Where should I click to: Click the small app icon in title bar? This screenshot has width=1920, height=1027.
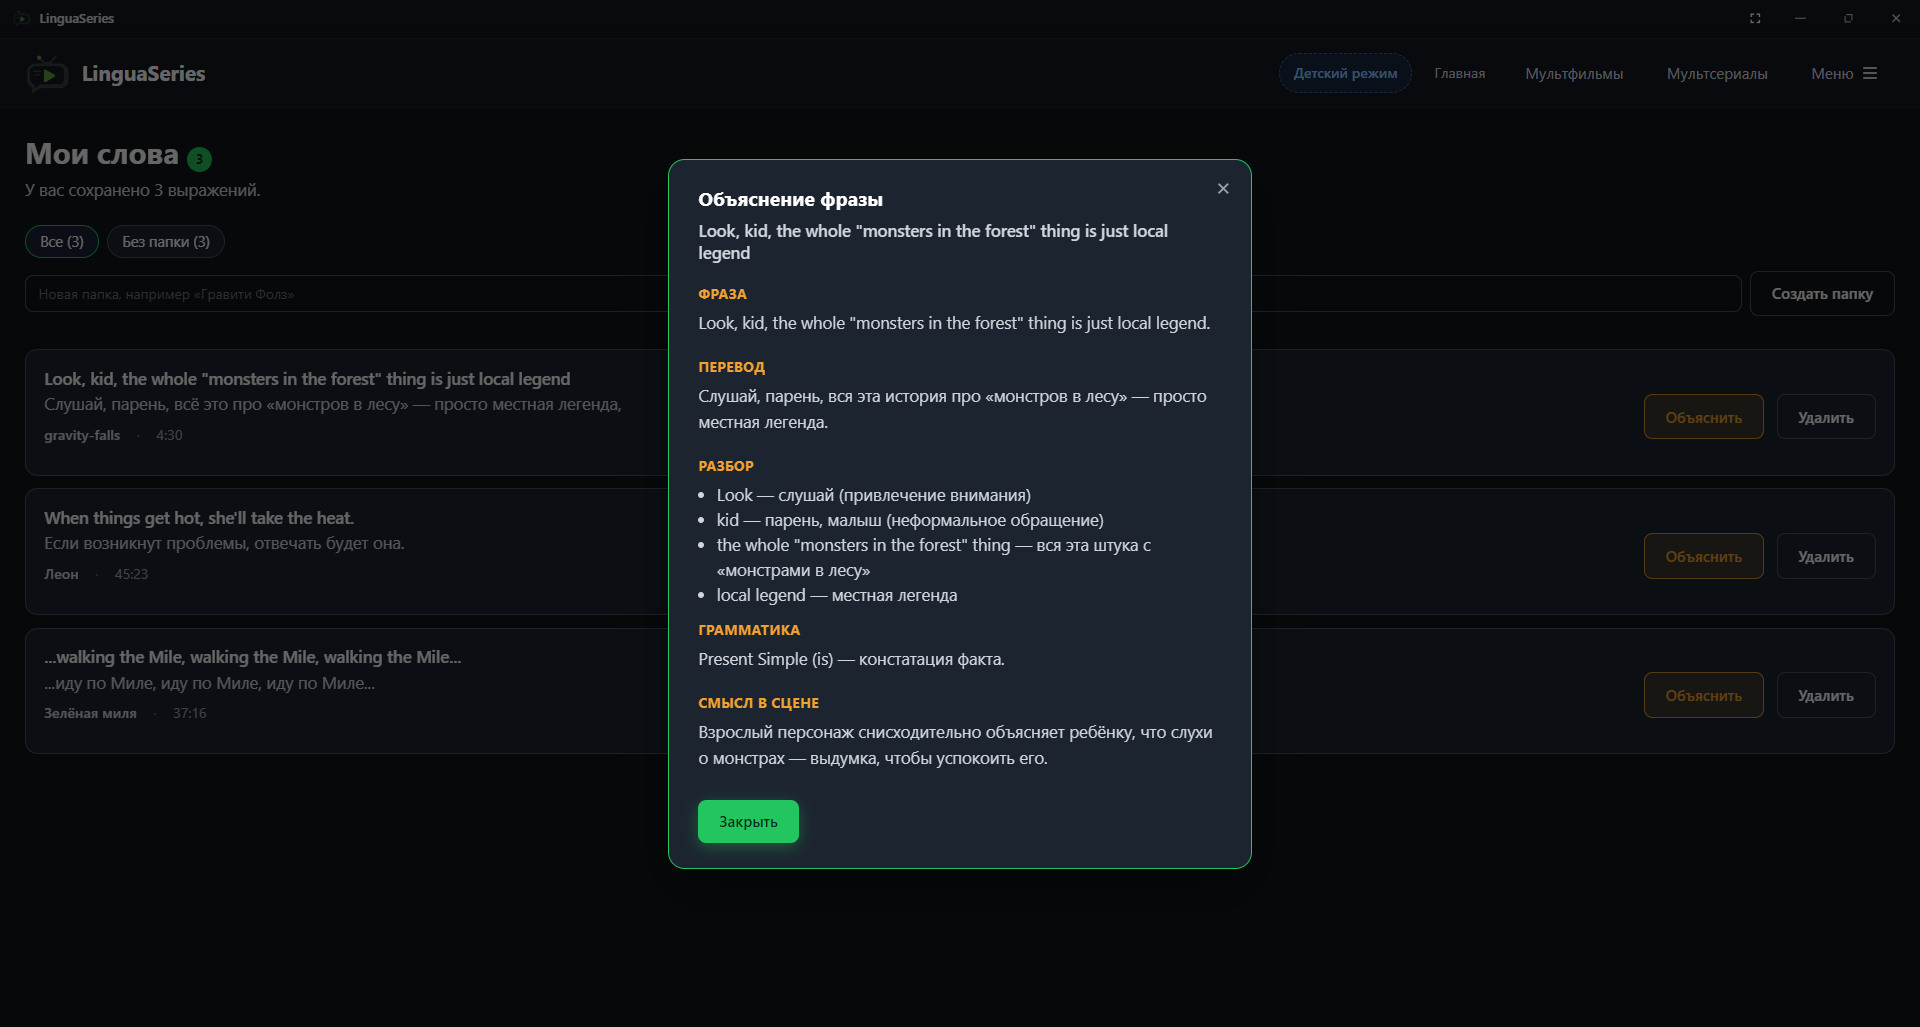click(x=22, y=18)
